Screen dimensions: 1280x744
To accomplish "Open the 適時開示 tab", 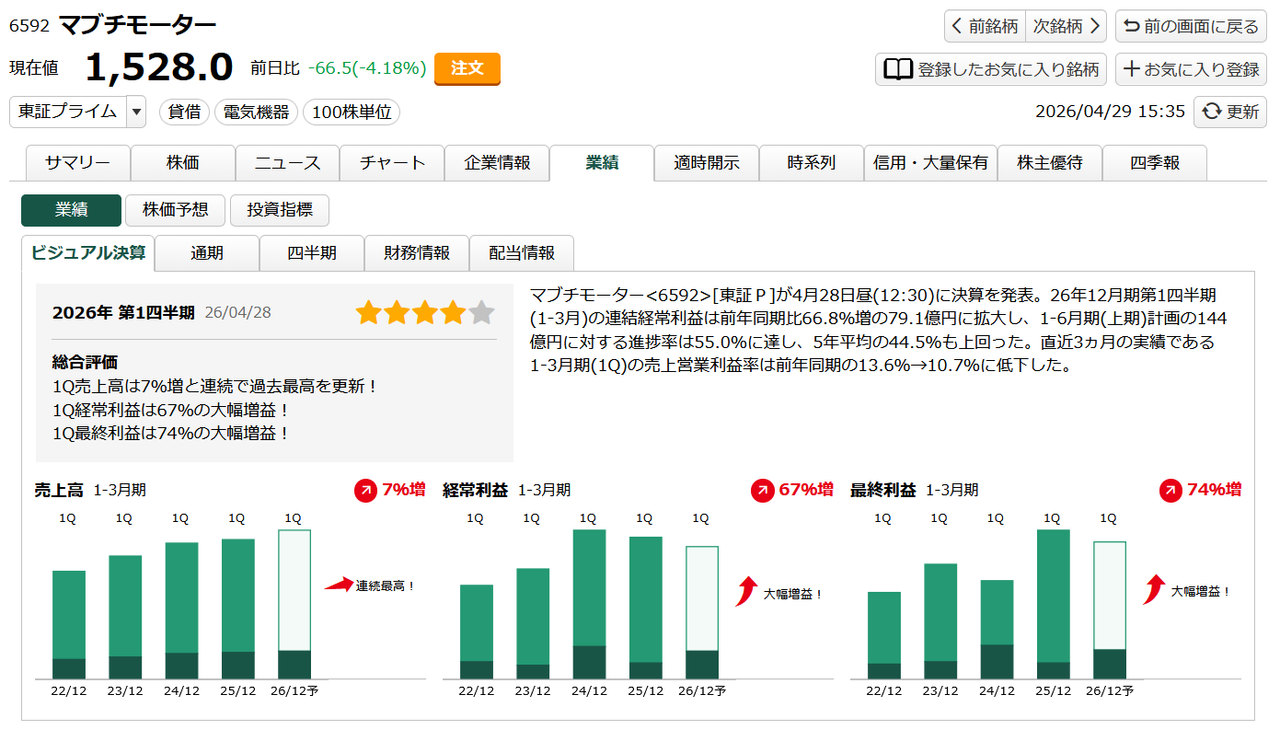I will (707, 163).
